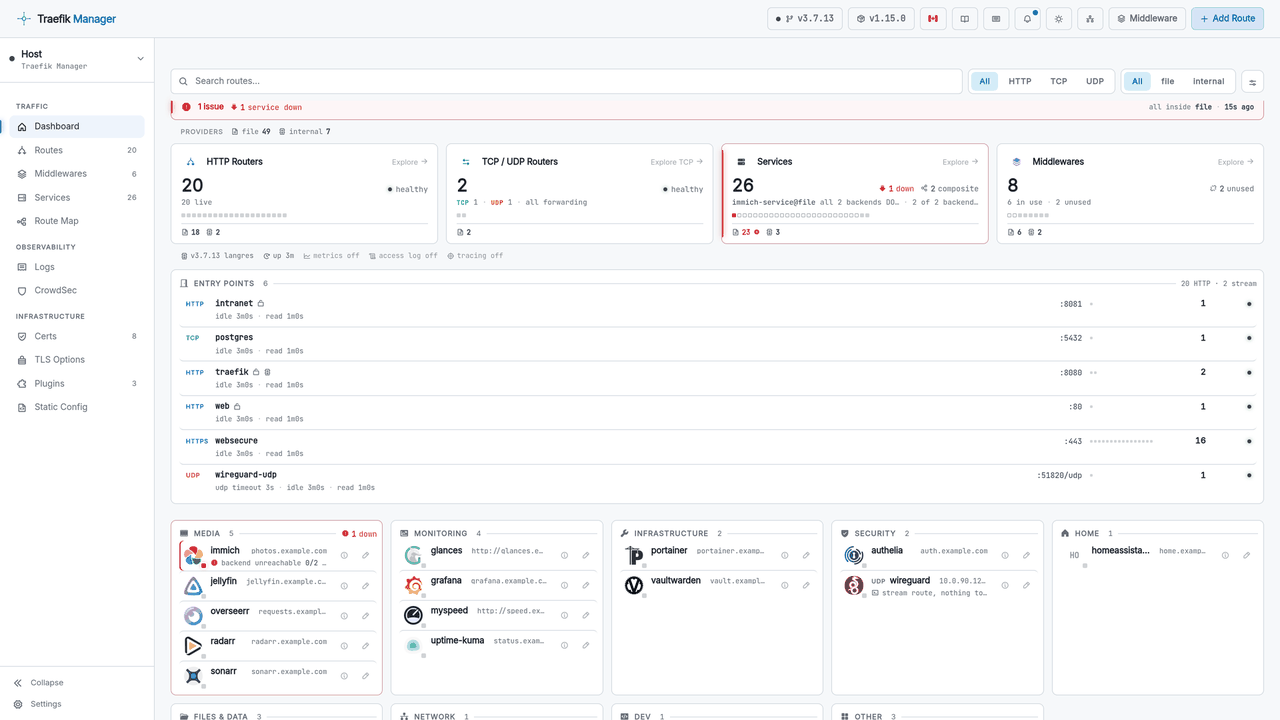The width and height of the screenshot is (1280, 720).
Task: Open the v3.7.13 Traefik version selector
Action: click(805, 18)
